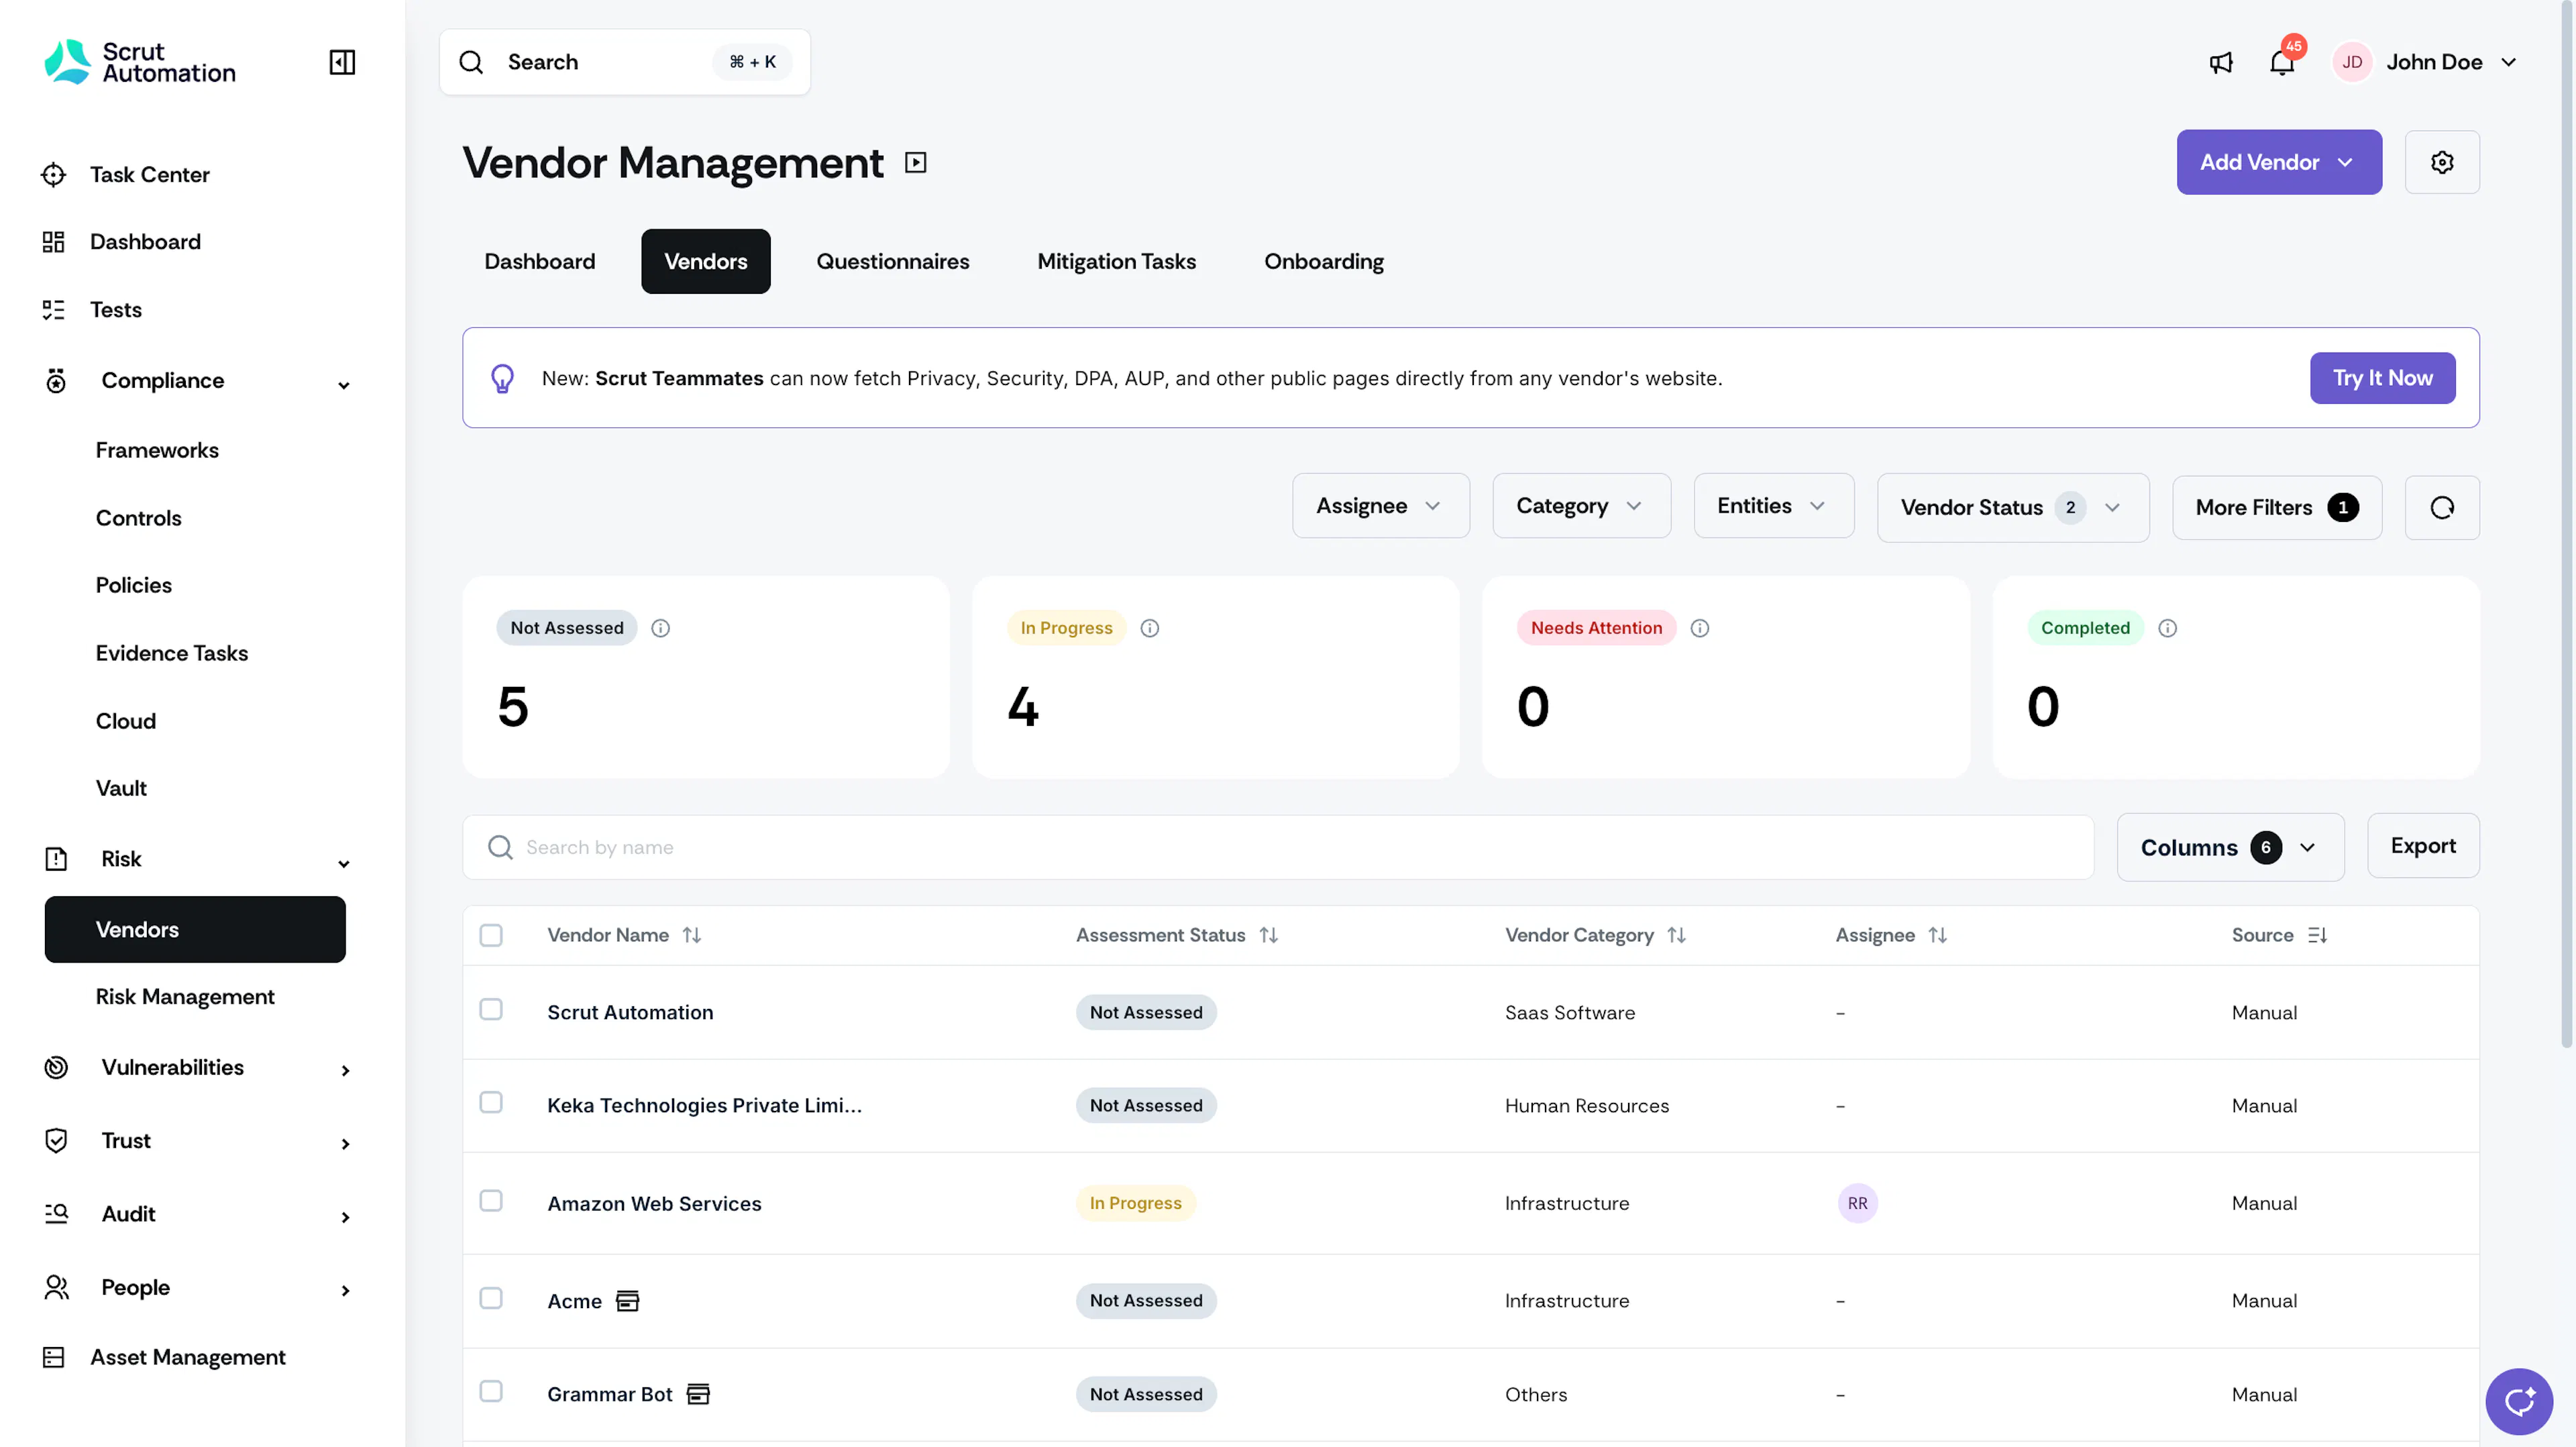Switch to the Questionnaires tab
Screen dimensions: 2576x1447
click(x=893, y=261)
